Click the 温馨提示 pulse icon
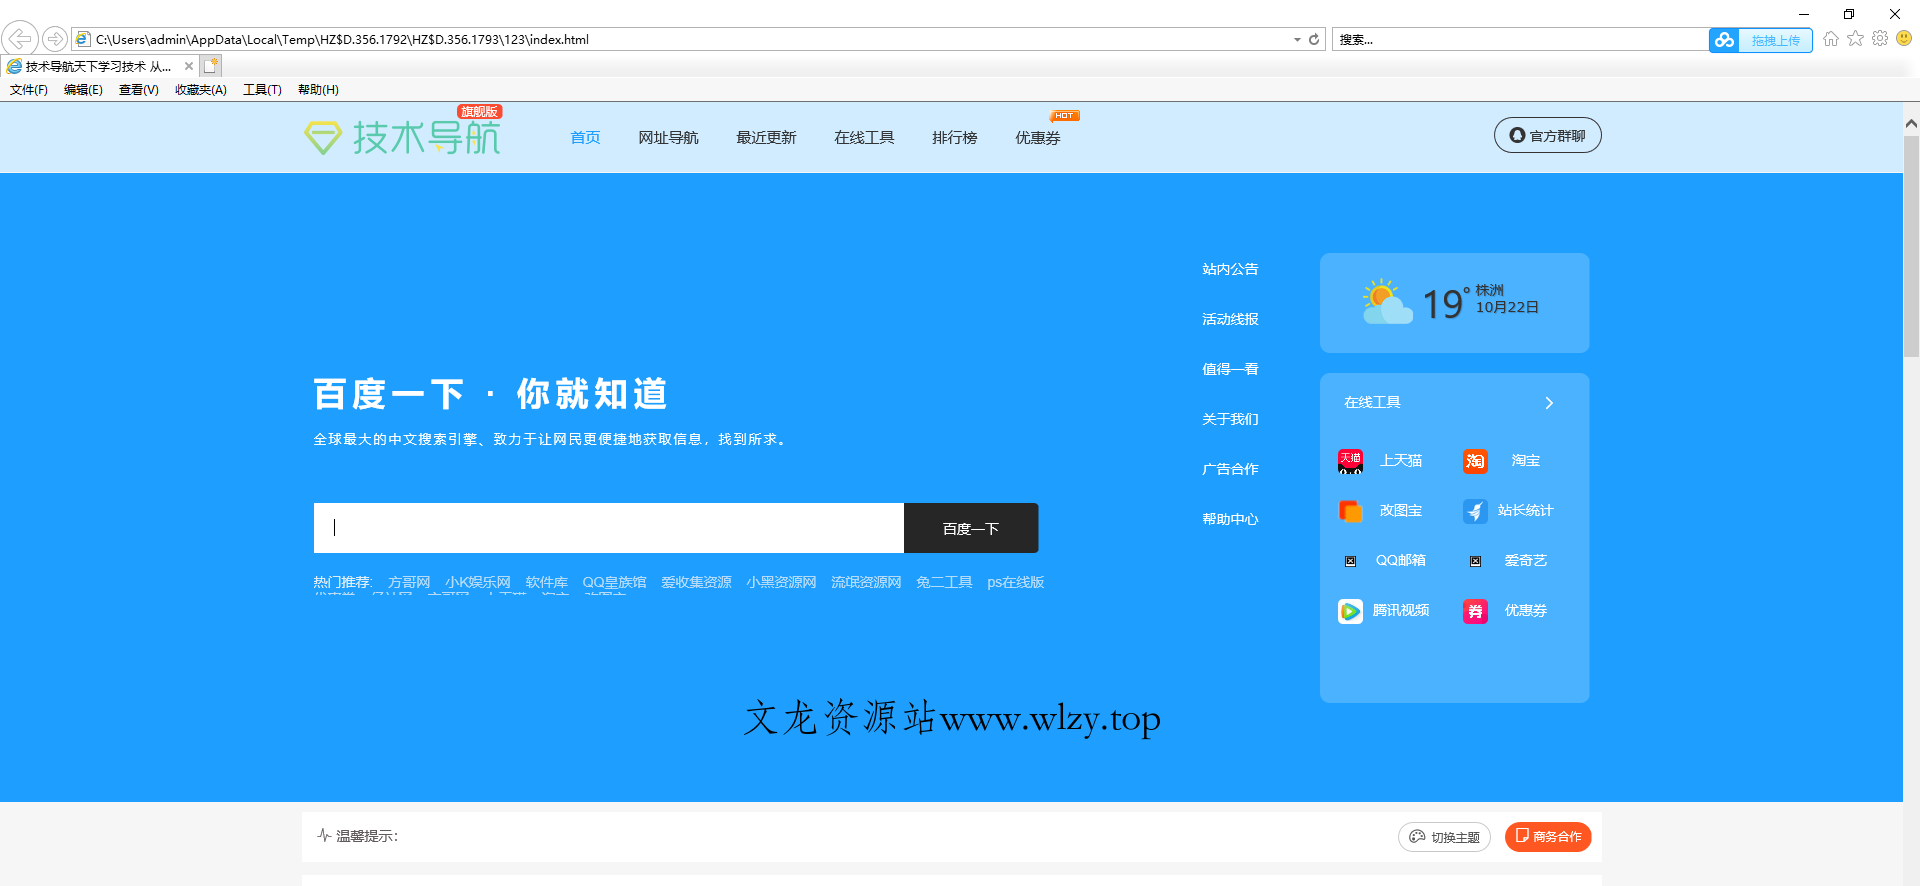The image size is (1920, 886). coord(324,835)
